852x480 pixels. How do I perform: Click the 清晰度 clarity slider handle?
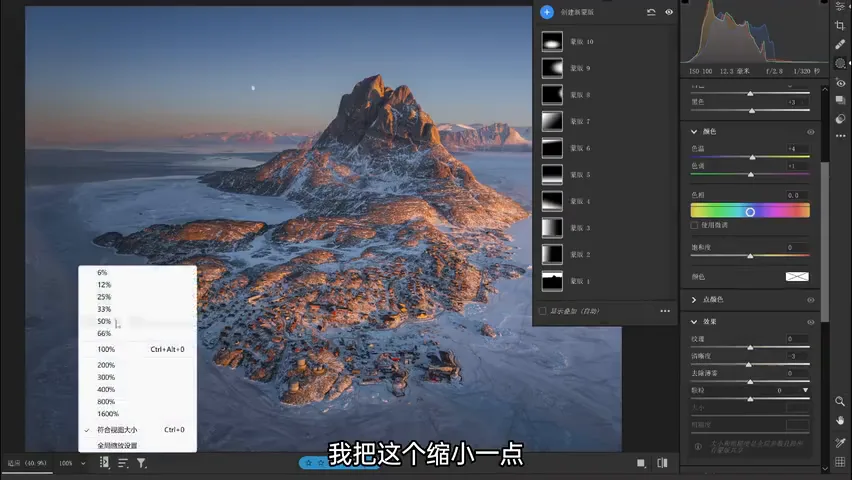749,364
